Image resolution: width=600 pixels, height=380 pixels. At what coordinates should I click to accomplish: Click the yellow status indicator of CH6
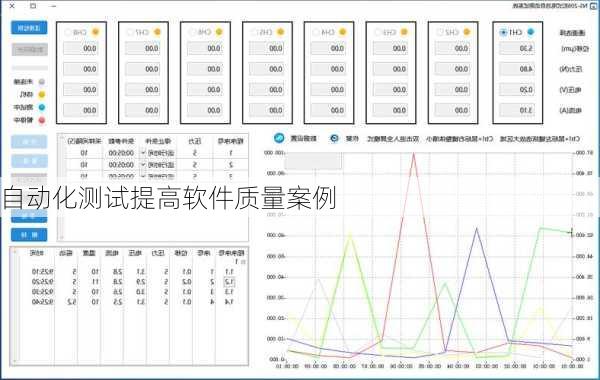tap(219, 32)
